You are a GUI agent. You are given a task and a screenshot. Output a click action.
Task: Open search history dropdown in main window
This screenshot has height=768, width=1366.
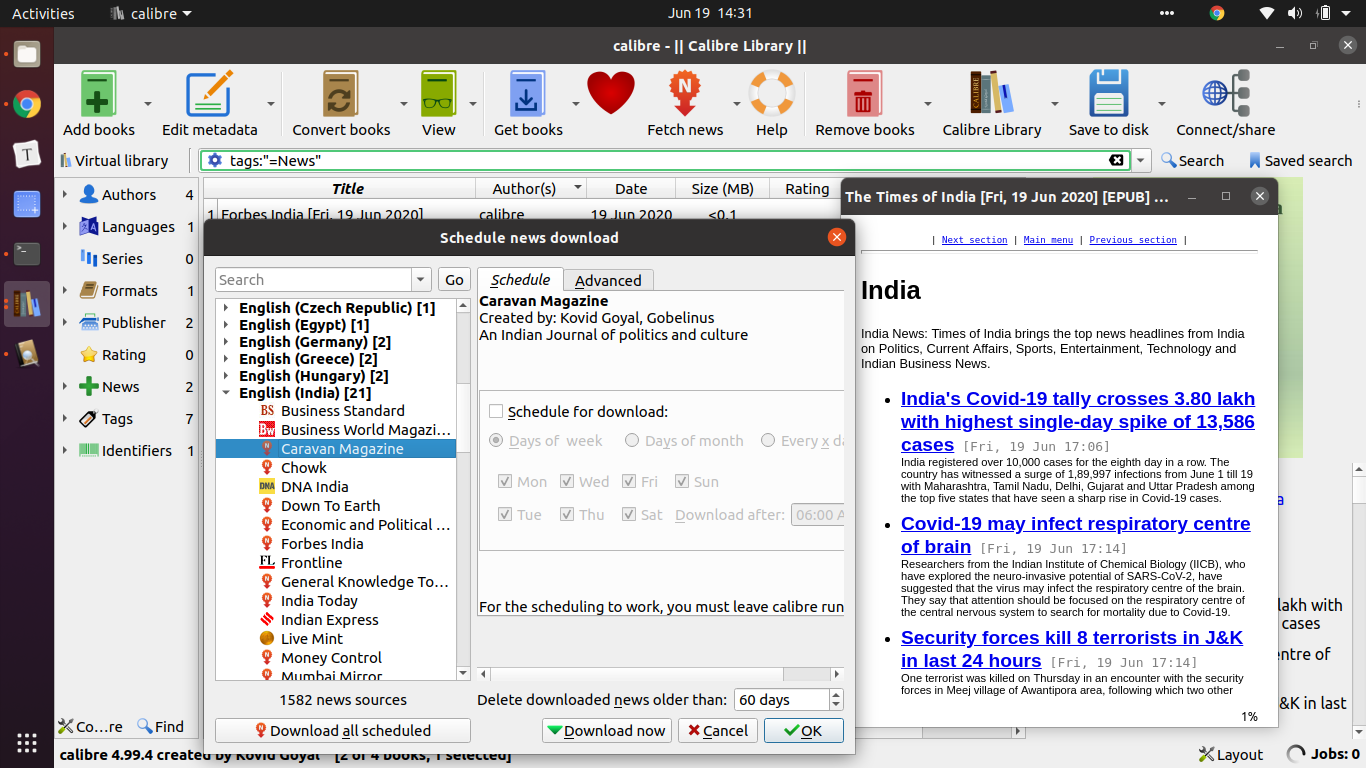pyautogui.click(x=1141, y=160)
